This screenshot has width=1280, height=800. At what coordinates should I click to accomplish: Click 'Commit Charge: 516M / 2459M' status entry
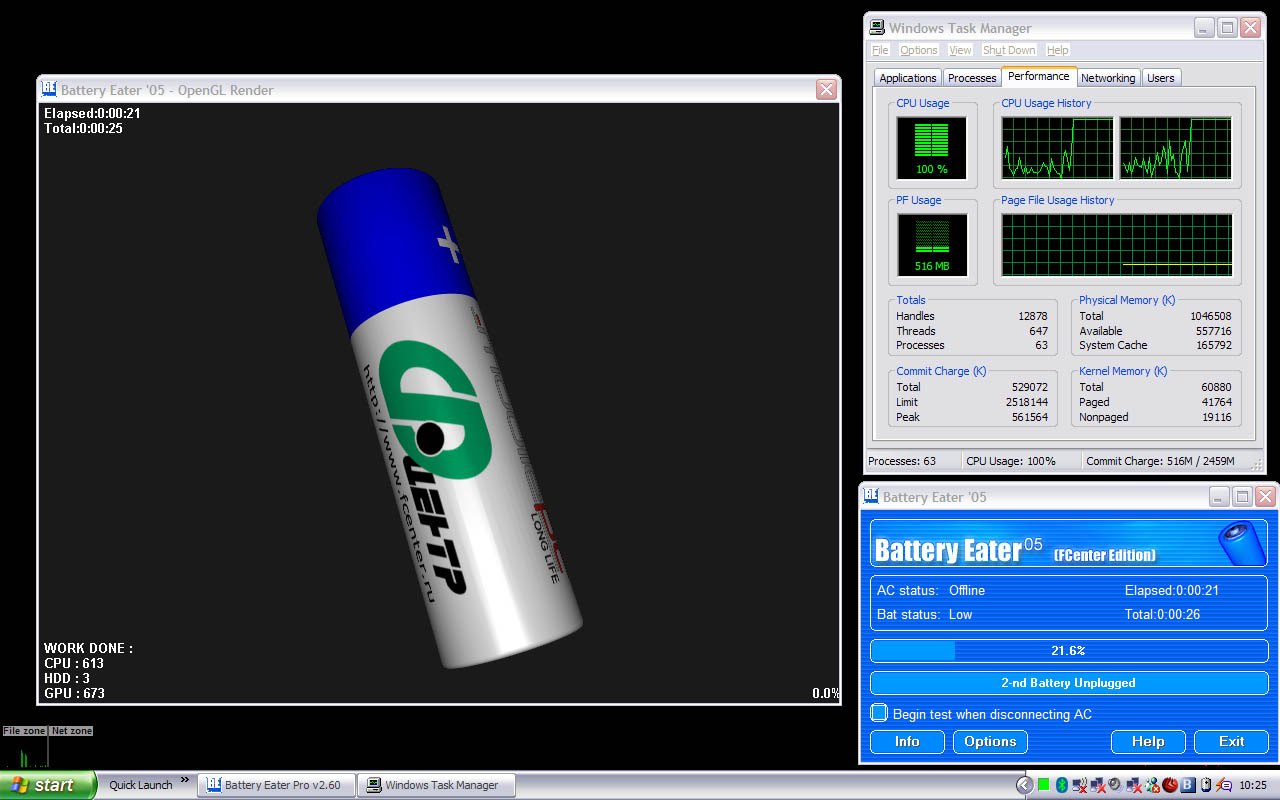click(1160, 461)
